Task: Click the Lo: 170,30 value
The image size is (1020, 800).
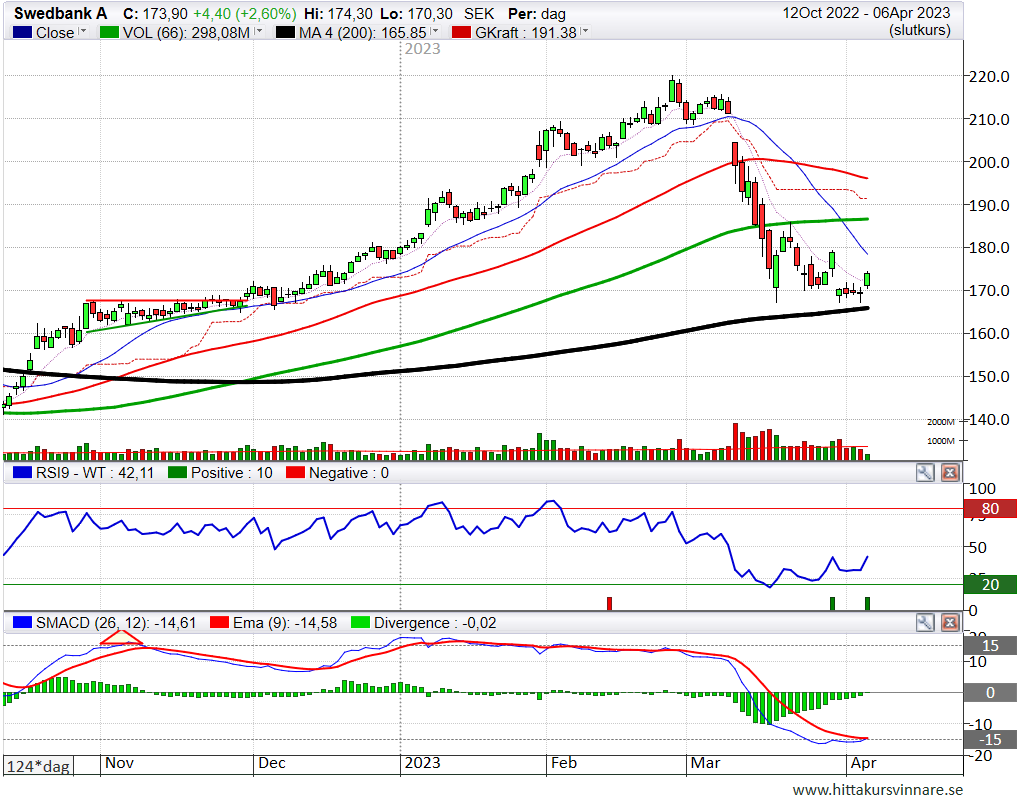Action: 416,14
